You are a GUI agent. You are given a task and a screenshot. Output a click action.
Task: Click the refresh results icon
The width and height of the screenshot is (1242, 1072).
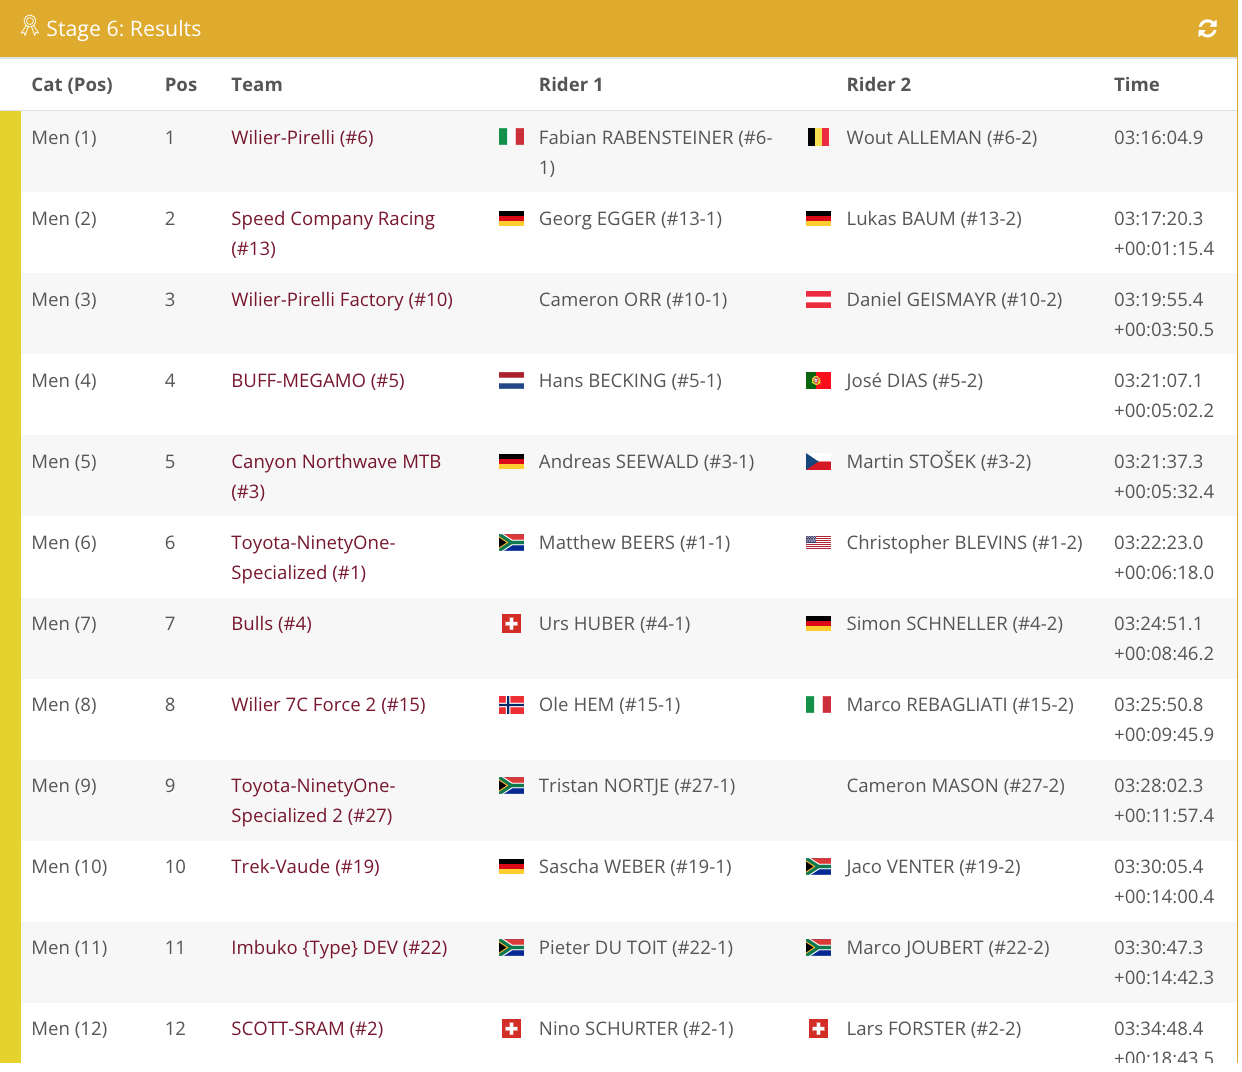coord(1207,29)
